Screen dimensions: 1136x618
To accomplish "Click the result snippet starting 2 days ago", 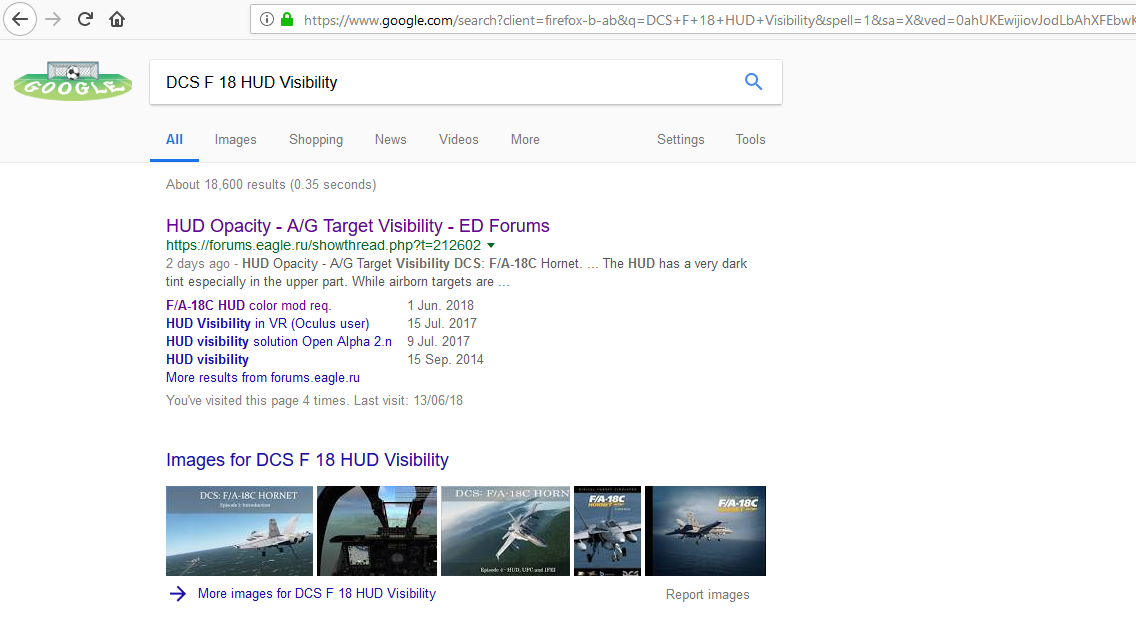I will click(x=456, y=273).
